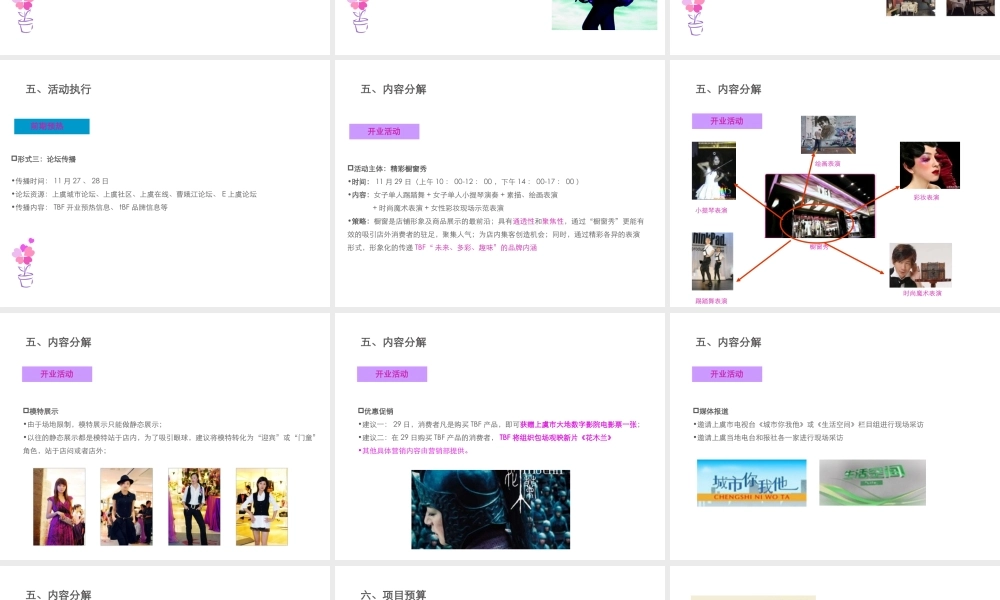This screenshot has height=600, width=1000.
Task: Click the 策略 paragraph's first line
Action: pyautogui.click(x=496, y=221)
